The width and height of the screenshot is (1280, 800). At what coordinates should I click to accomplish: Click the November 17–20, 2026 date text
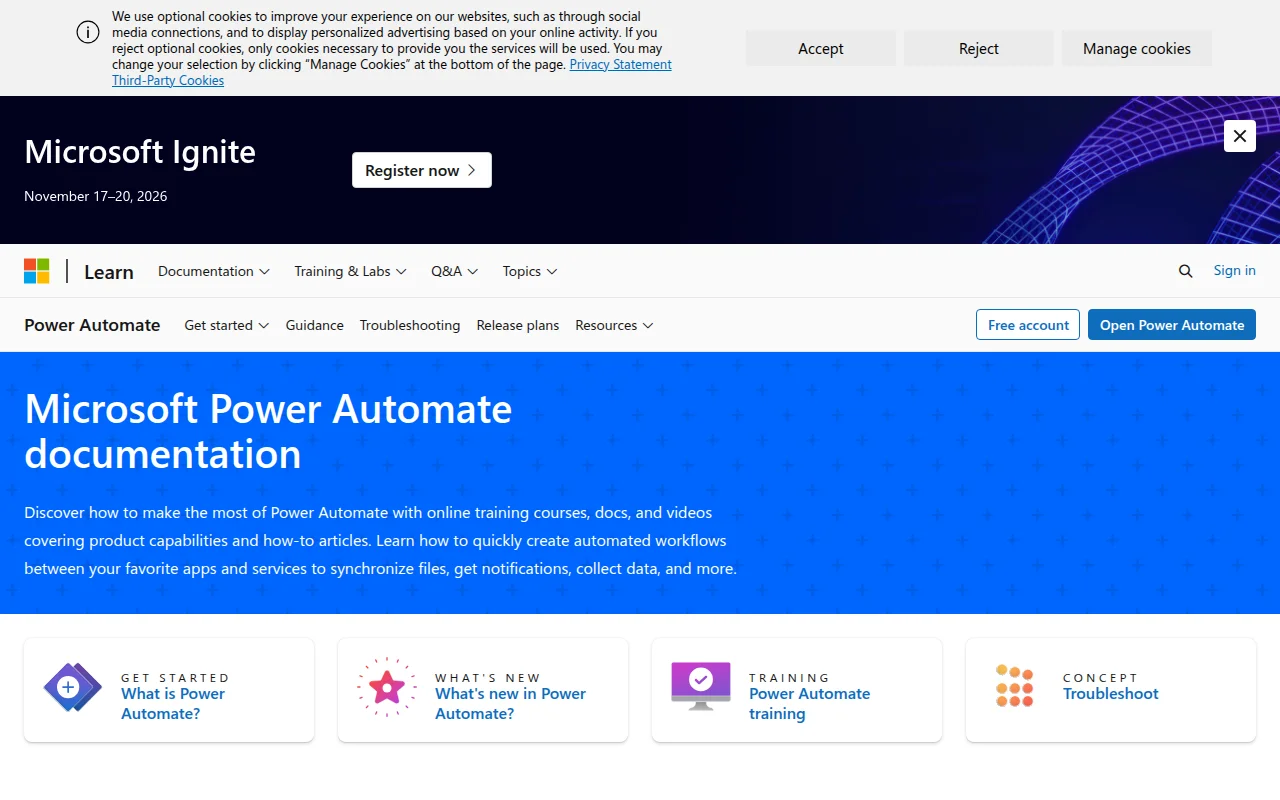point(96,196)
